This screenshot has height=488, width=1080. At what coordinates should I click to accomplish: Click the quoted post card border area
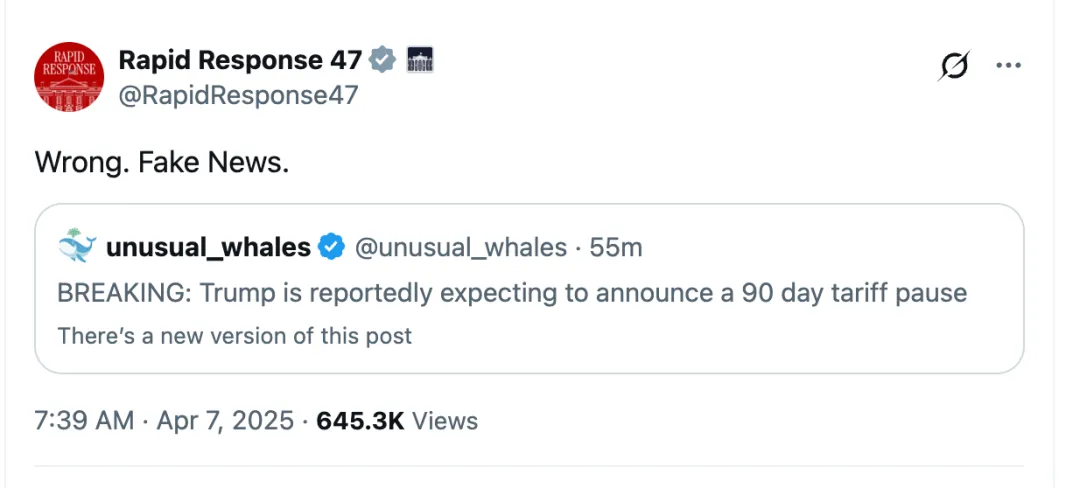529,288
